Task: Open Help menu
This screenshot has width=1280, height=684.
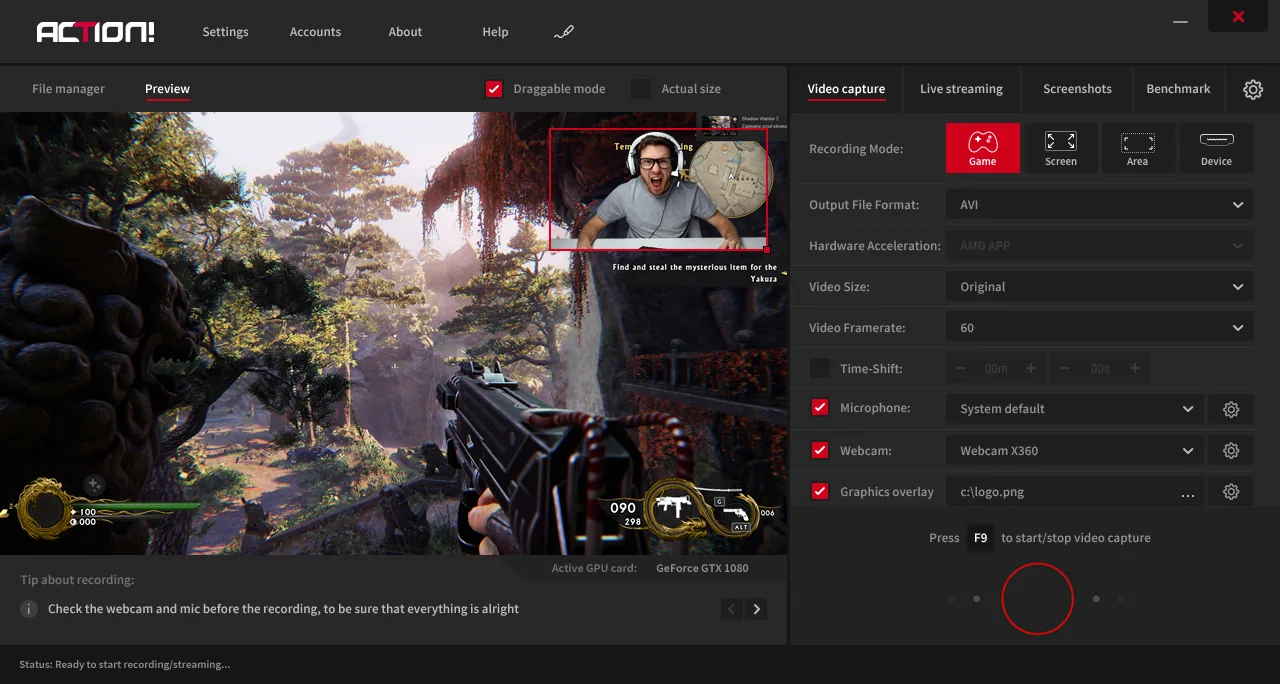Action: coord(495,32)
